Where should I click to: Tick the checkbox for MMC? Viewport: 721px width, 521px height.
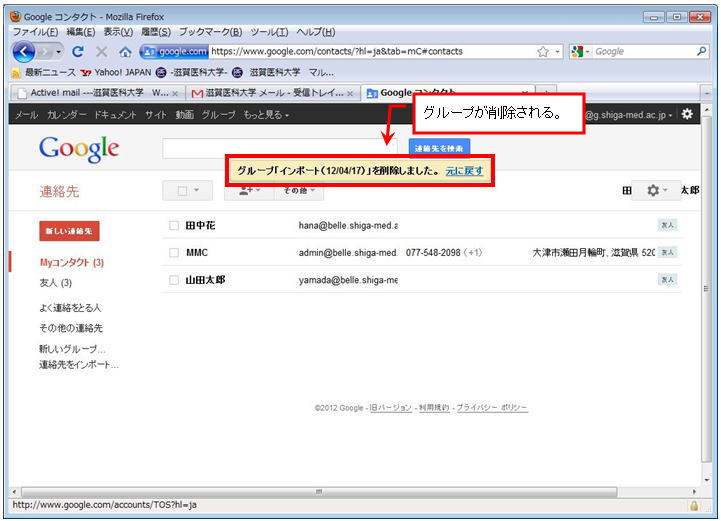174,252
